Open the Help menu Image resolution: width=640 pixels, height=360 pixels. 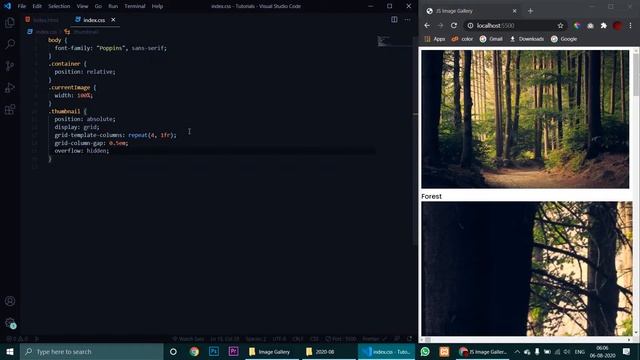click(157, 6)
